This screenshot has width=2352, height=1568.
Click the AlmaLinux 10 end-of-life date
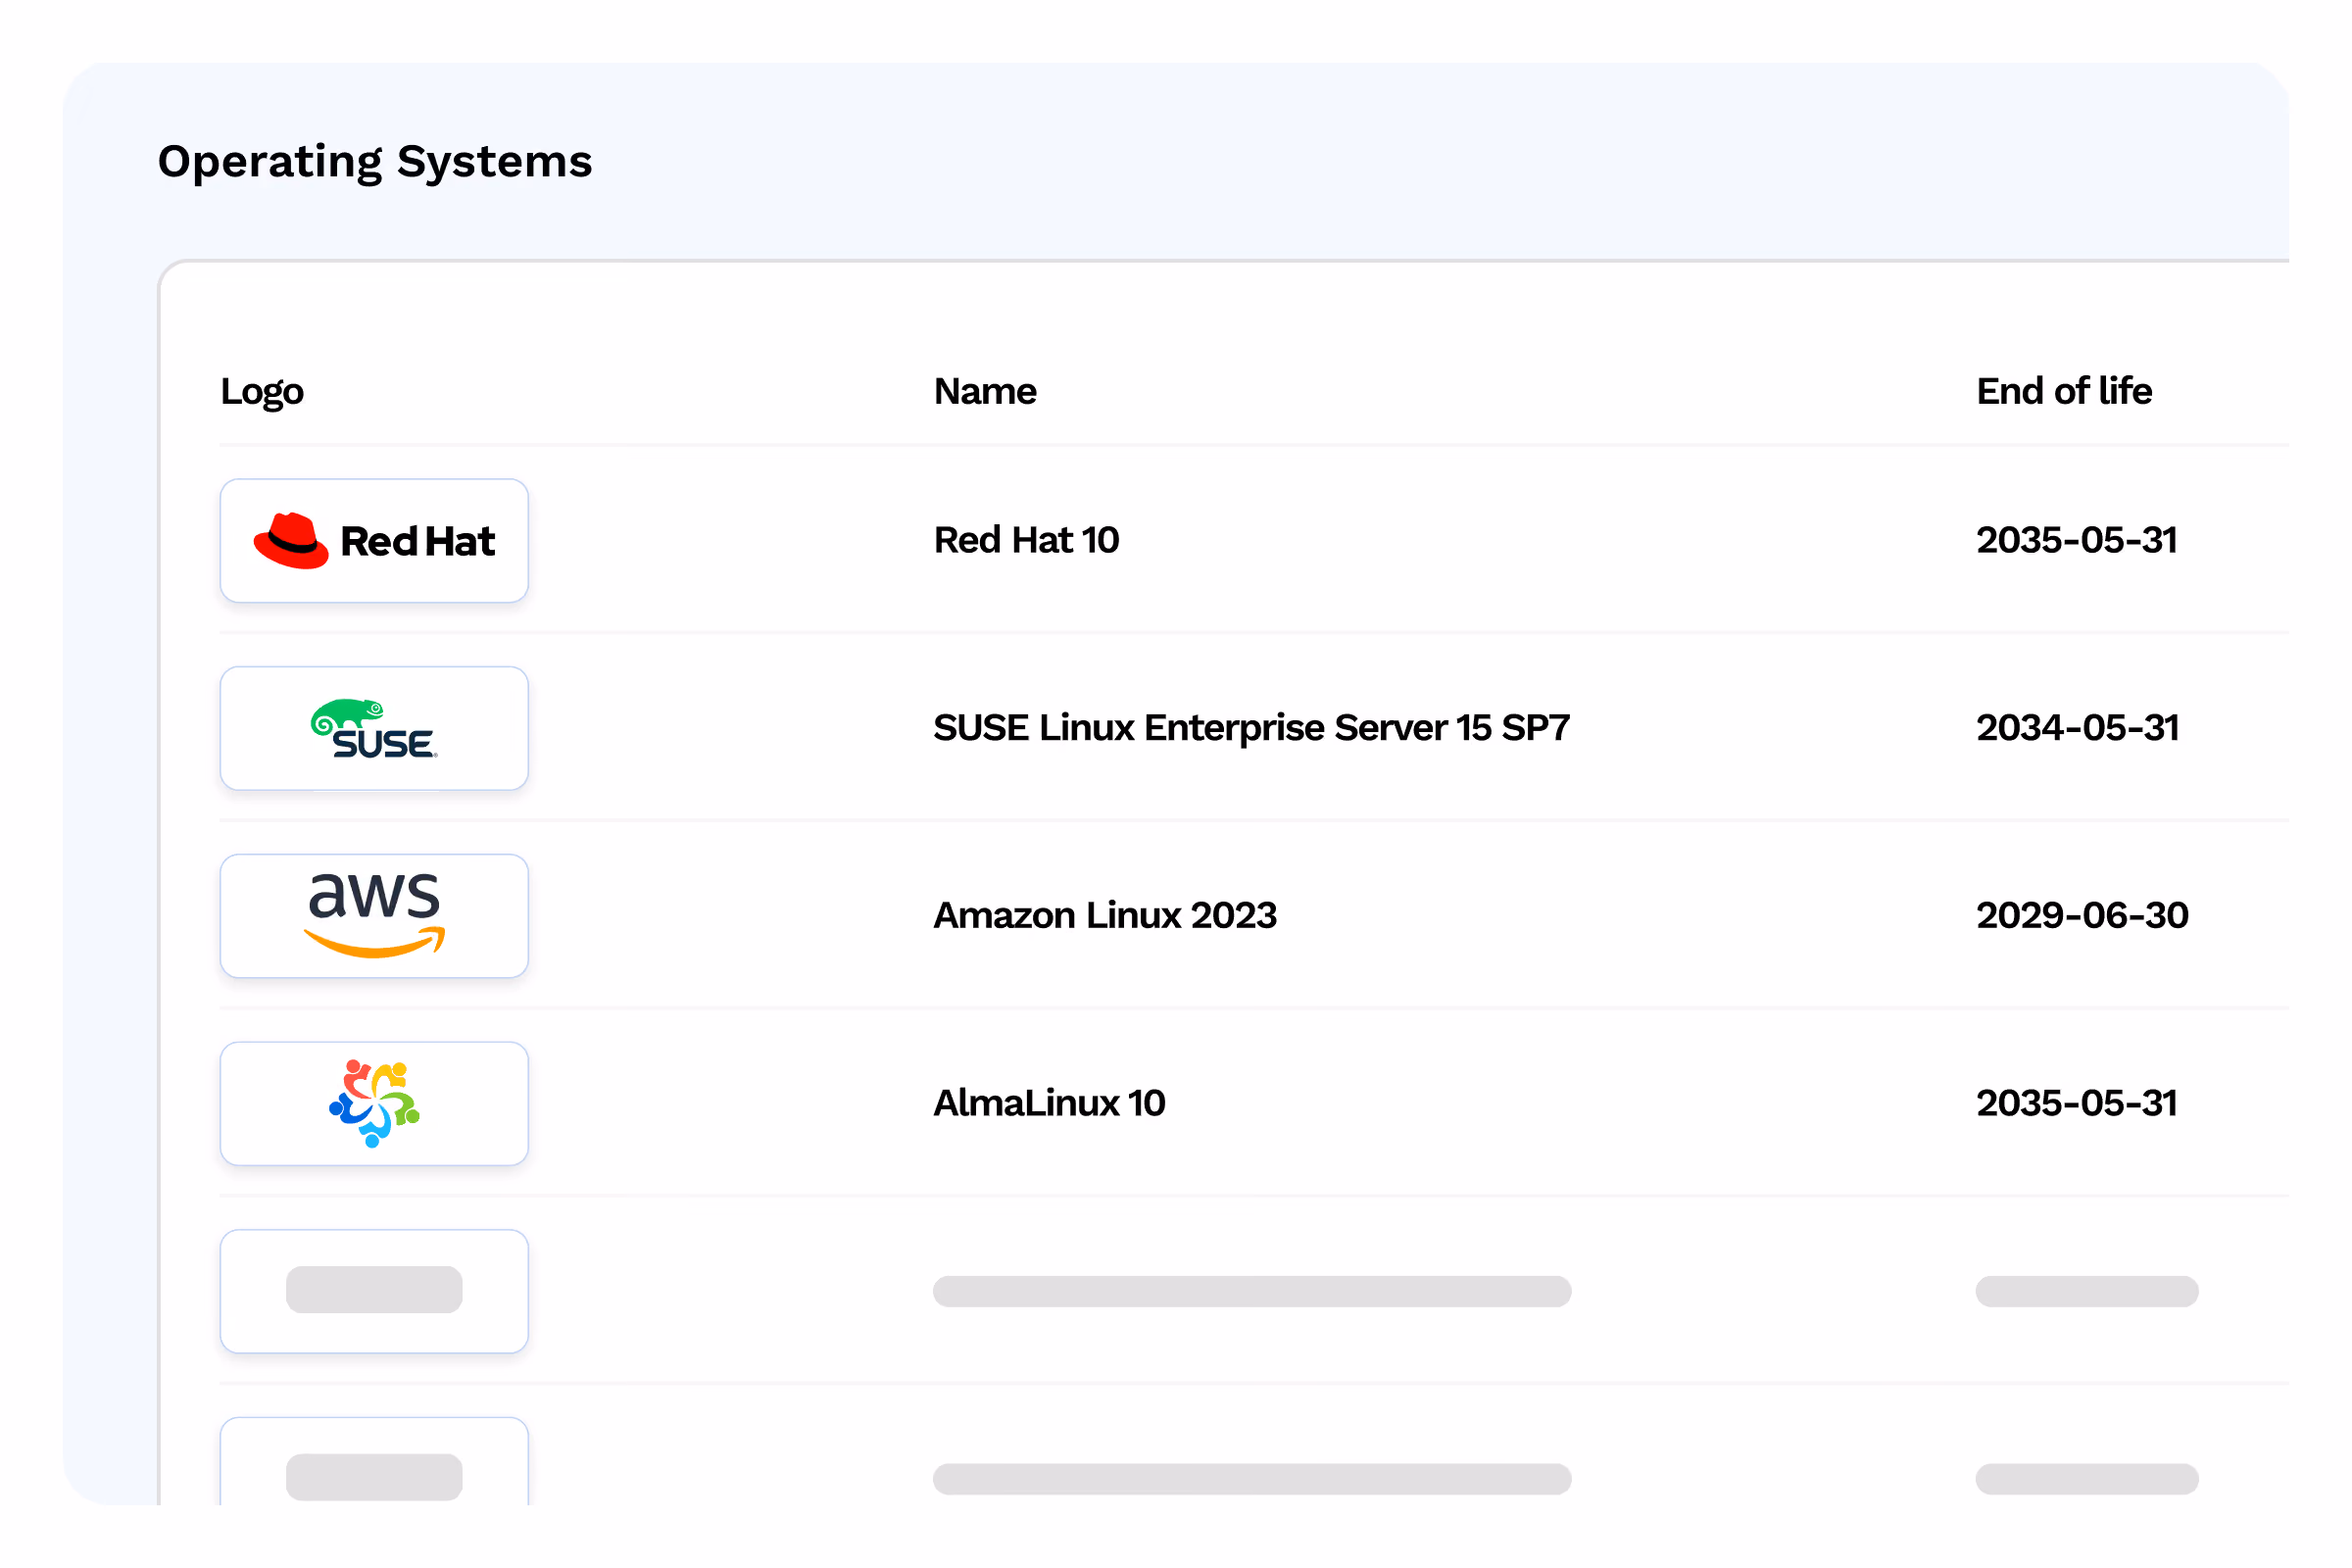(2077, 1103)
